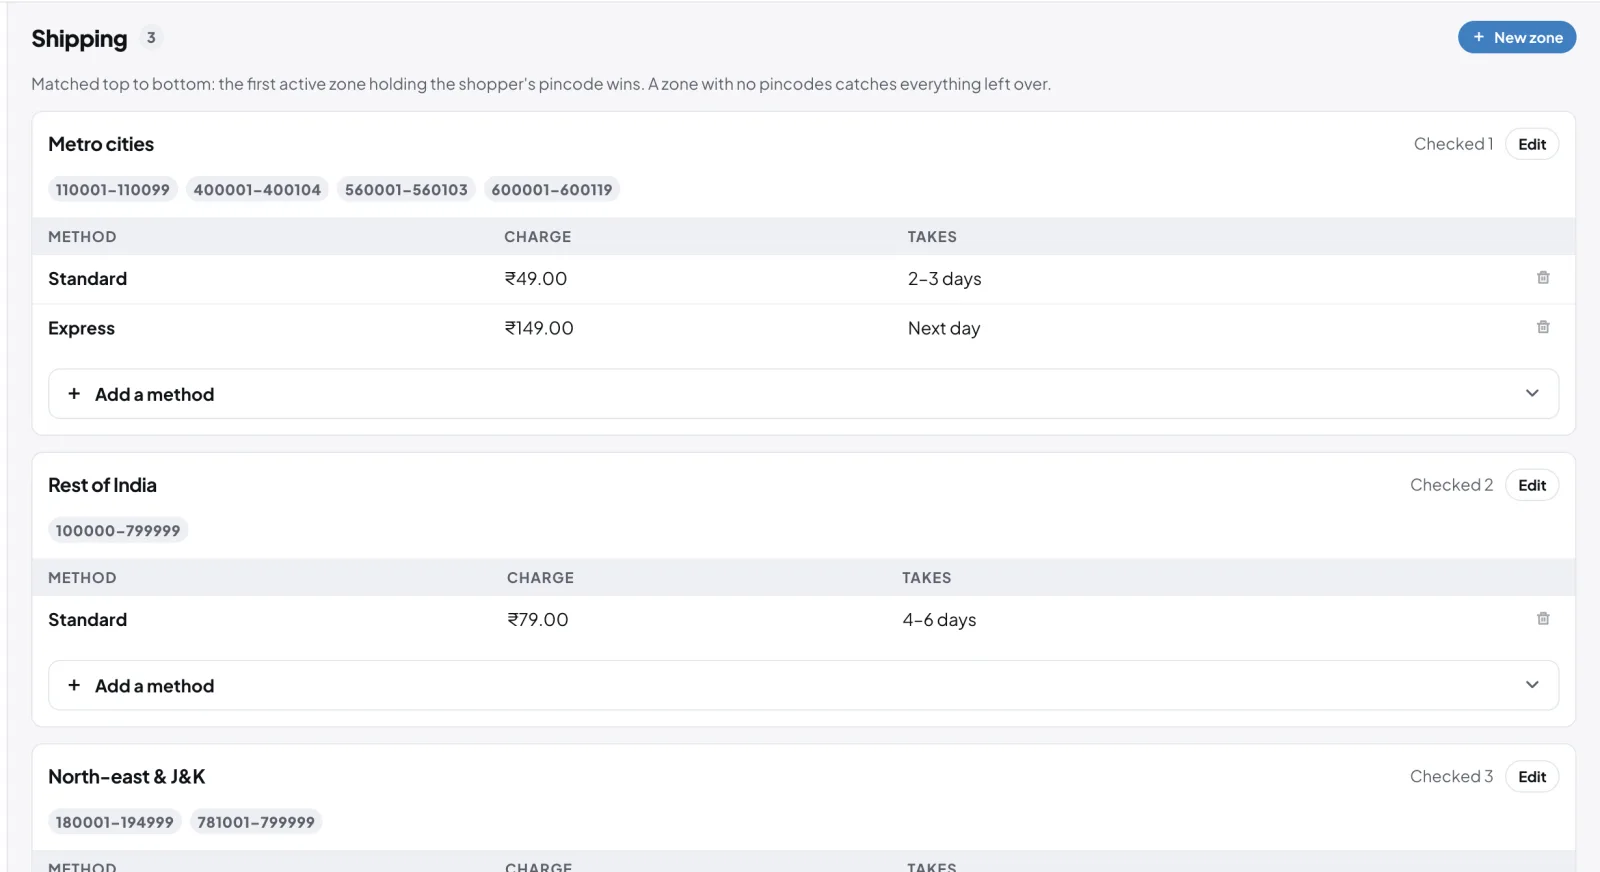
Task: Click the ₹49.00 charge value
Action: (536, 279)
